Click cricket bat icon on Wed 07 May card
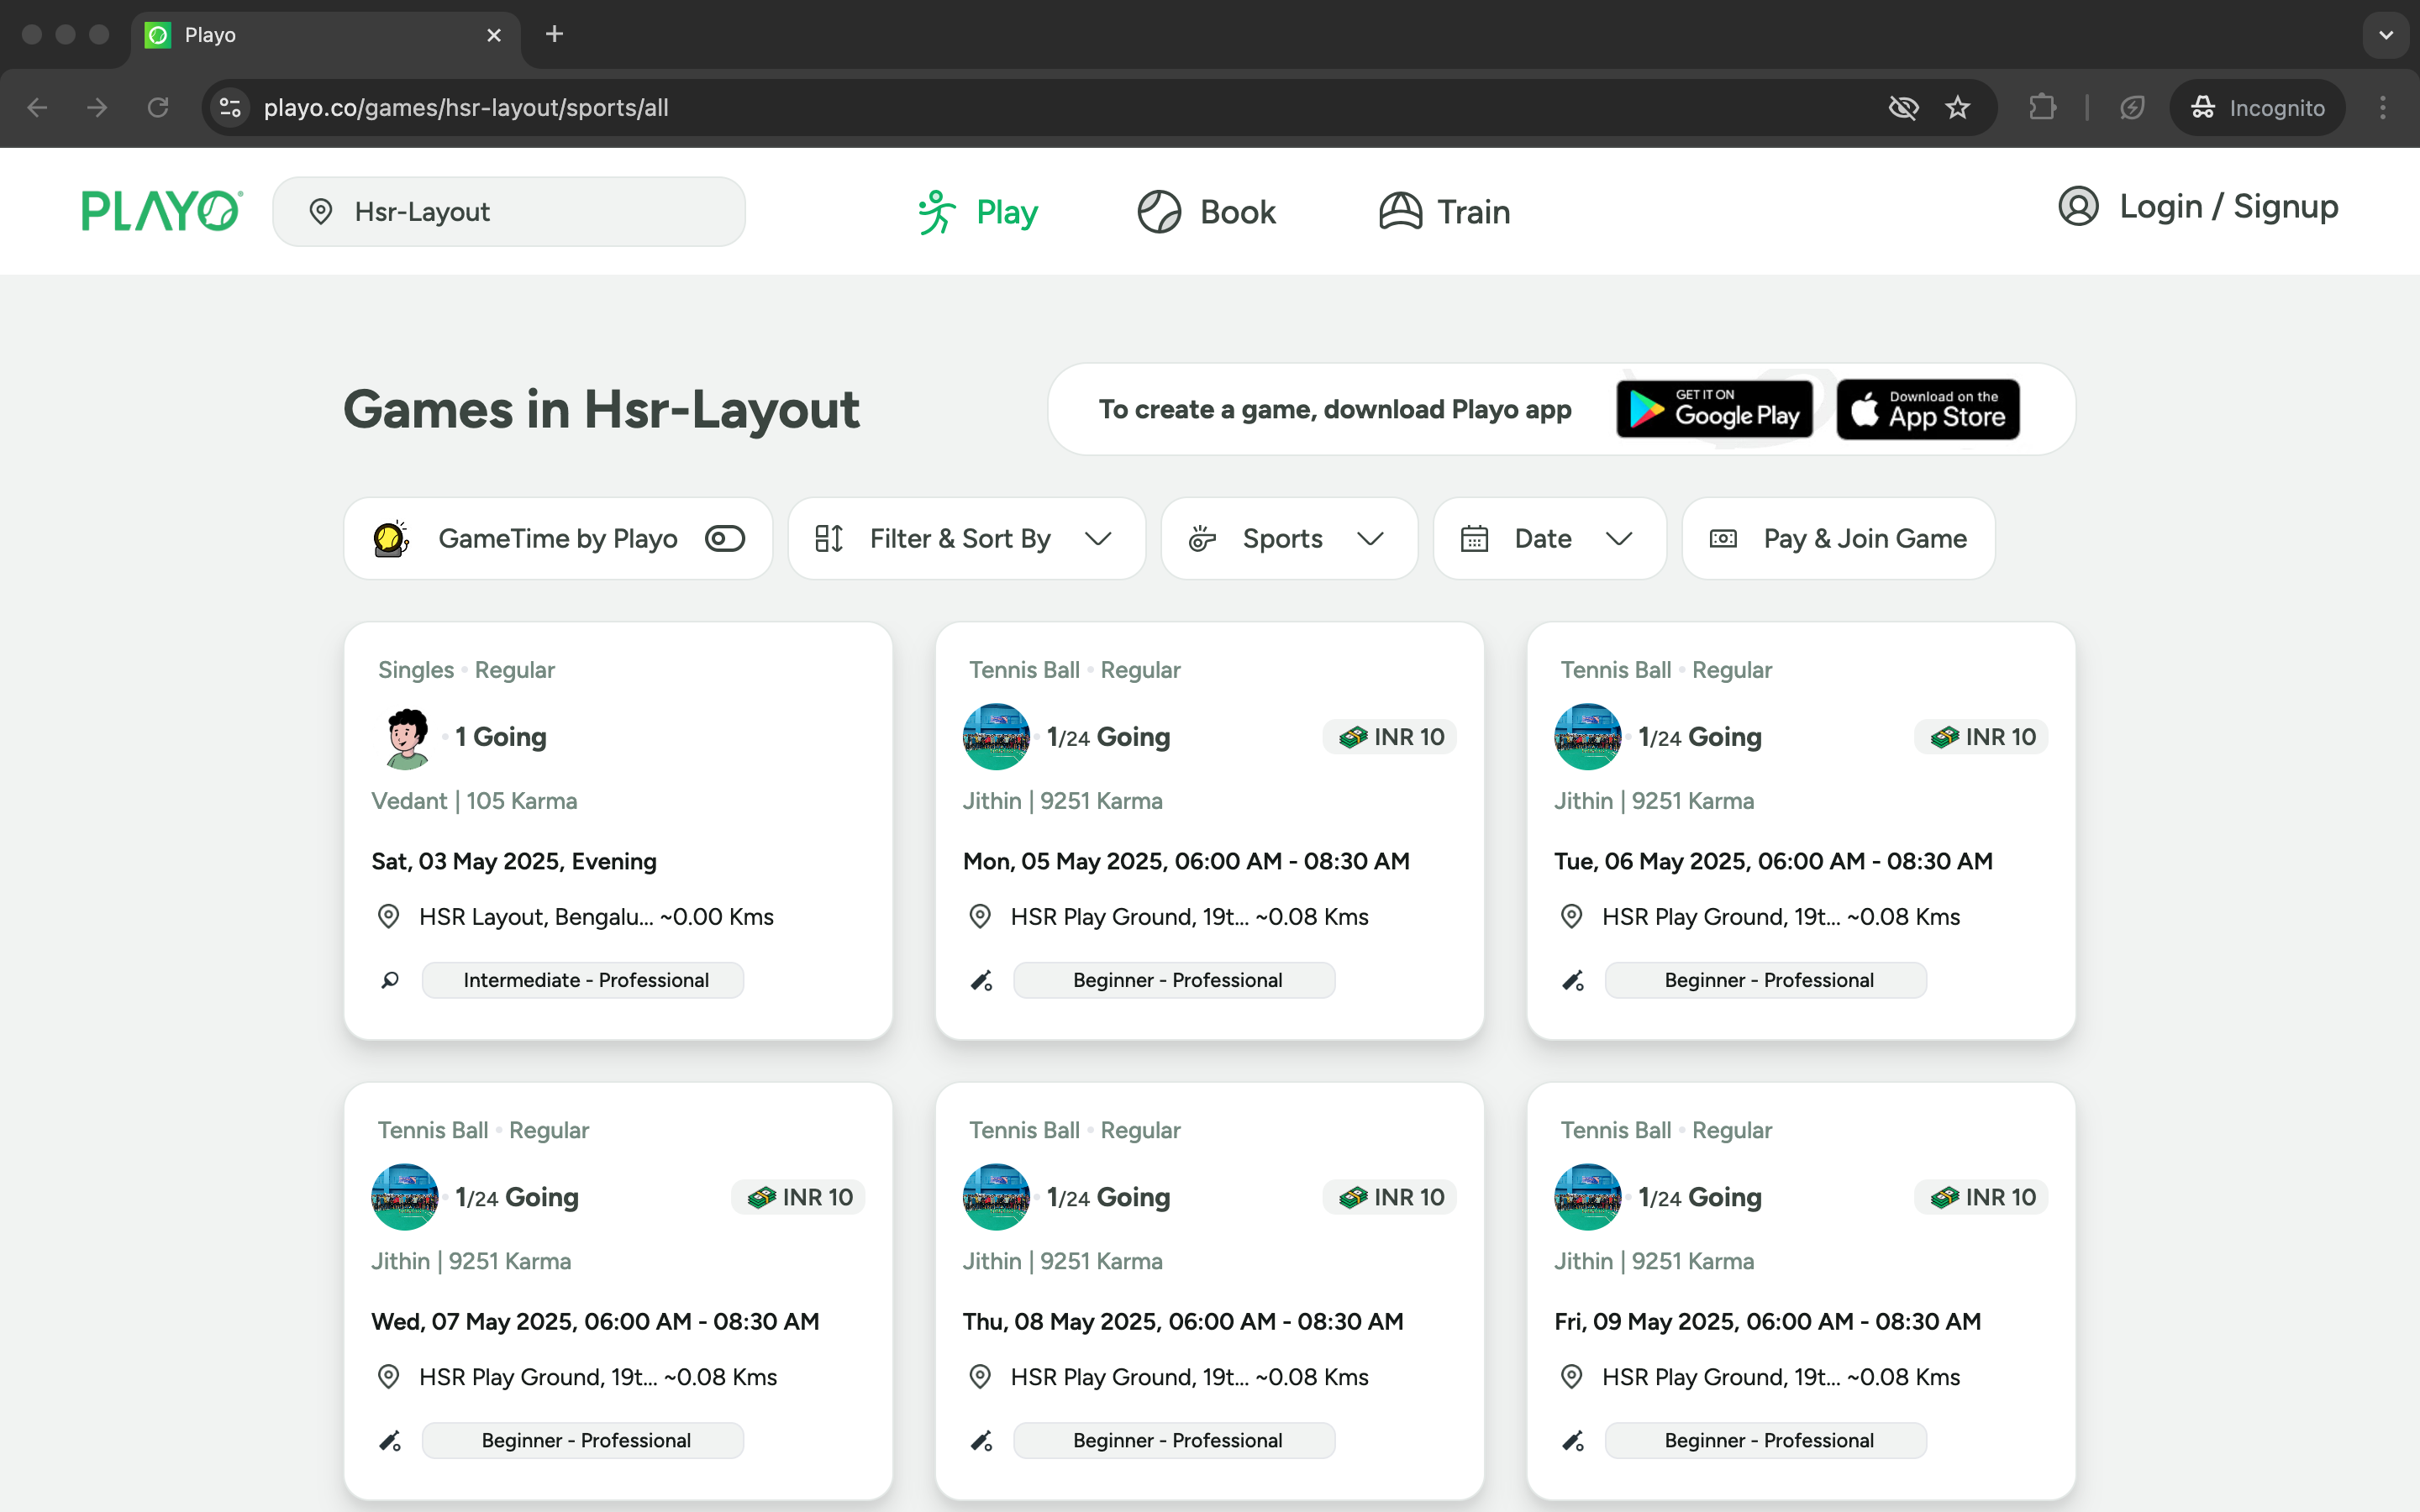 (390, 1440)
